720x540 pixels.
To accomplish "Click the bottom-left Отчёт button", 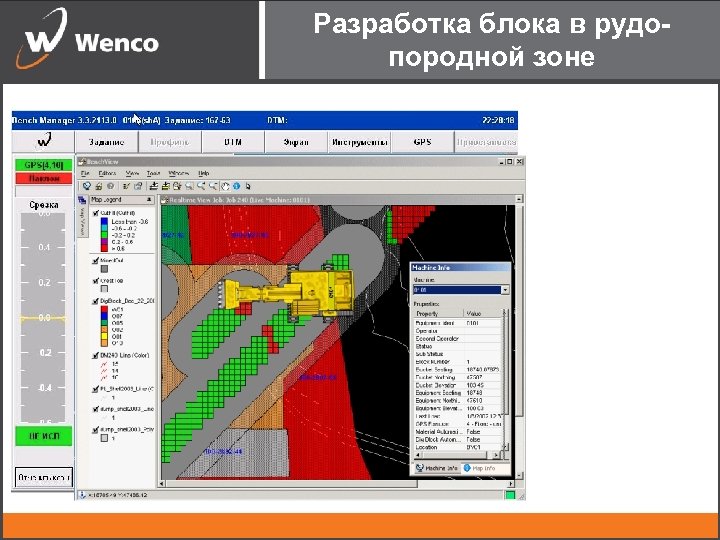I will click(x=44, y=478).
